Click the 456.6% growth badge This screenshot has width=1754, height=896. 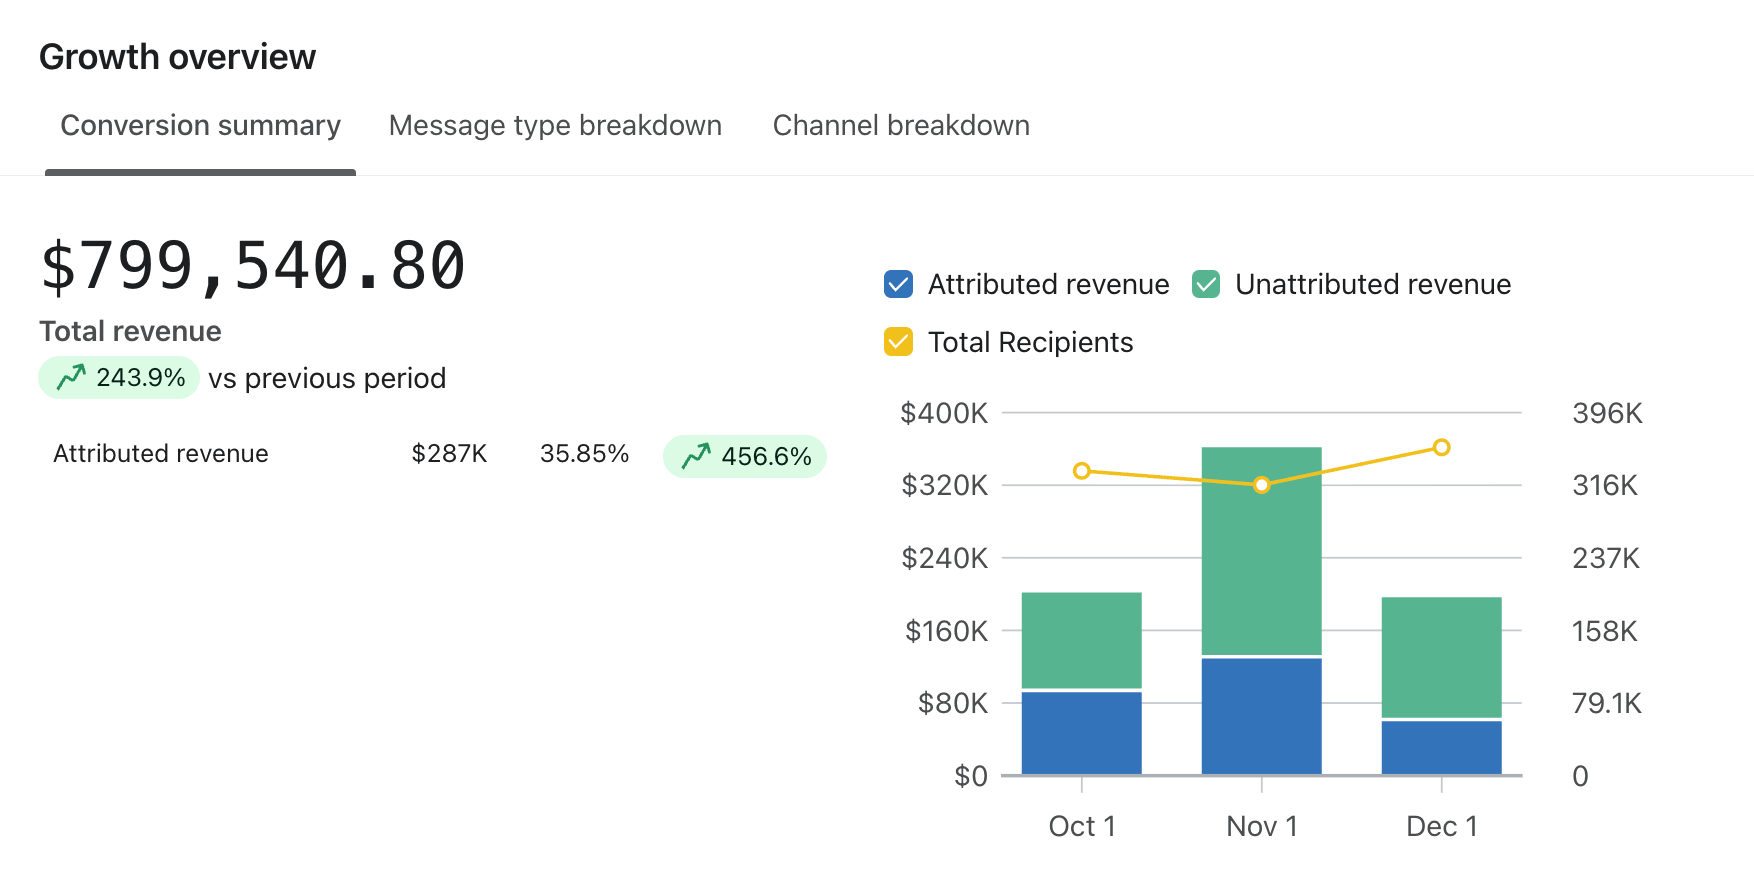coord(745,457)
